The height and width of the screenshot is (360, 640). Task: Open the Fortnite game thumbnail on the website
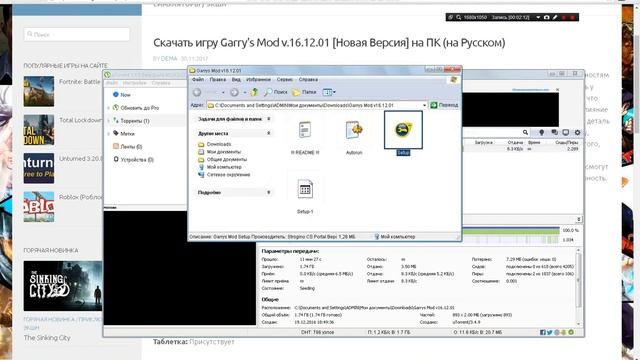(39, 91)
